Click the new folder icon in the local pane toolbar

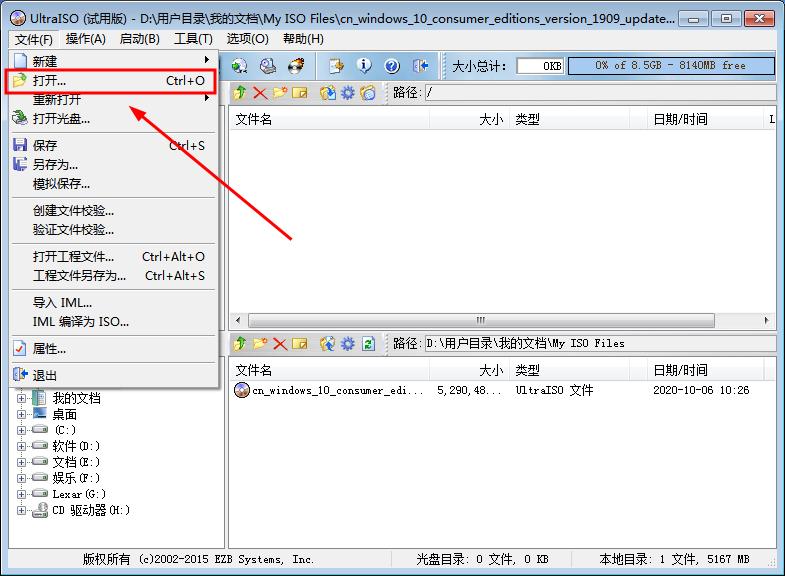click(260, 343)
